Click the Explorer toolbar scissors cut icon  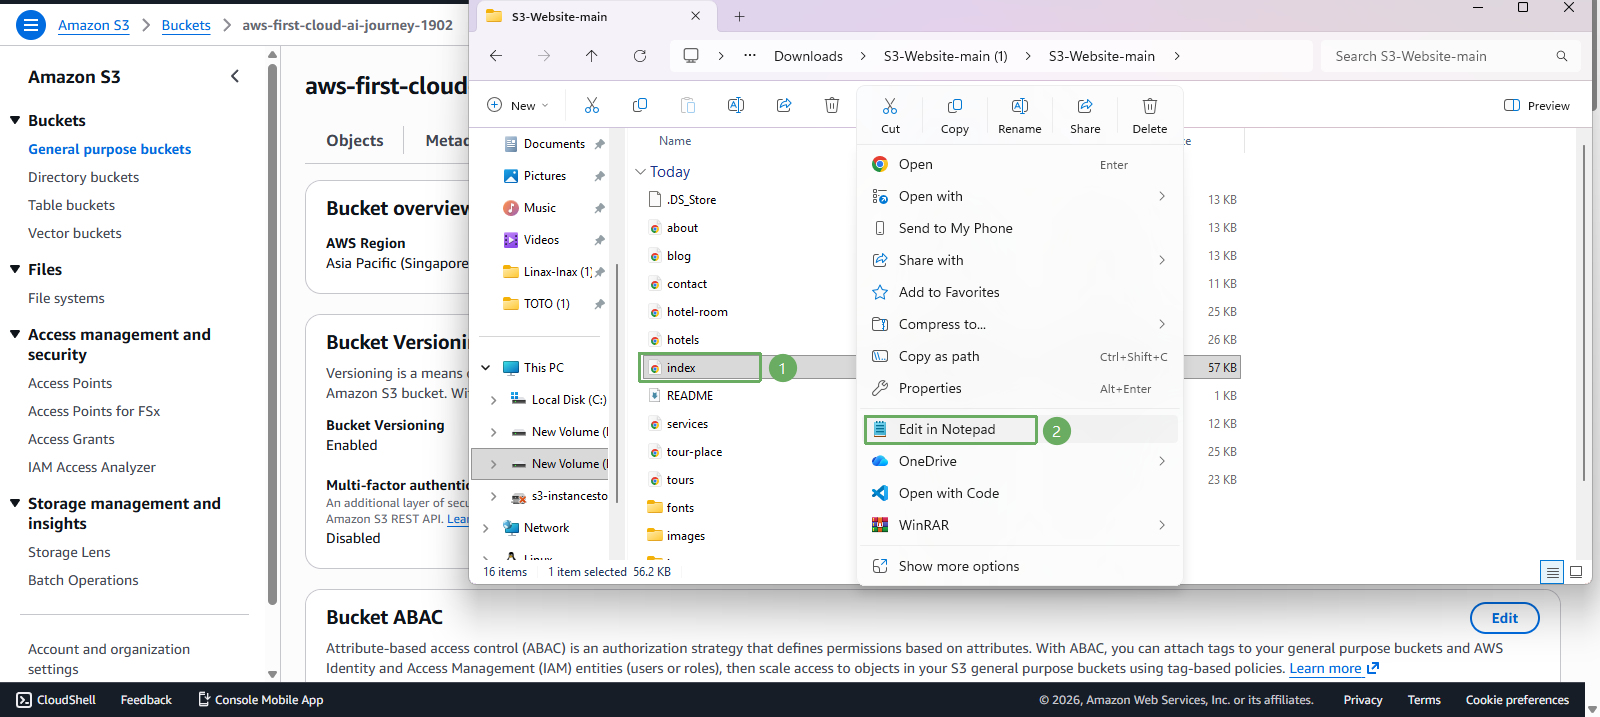coord(592,105)
